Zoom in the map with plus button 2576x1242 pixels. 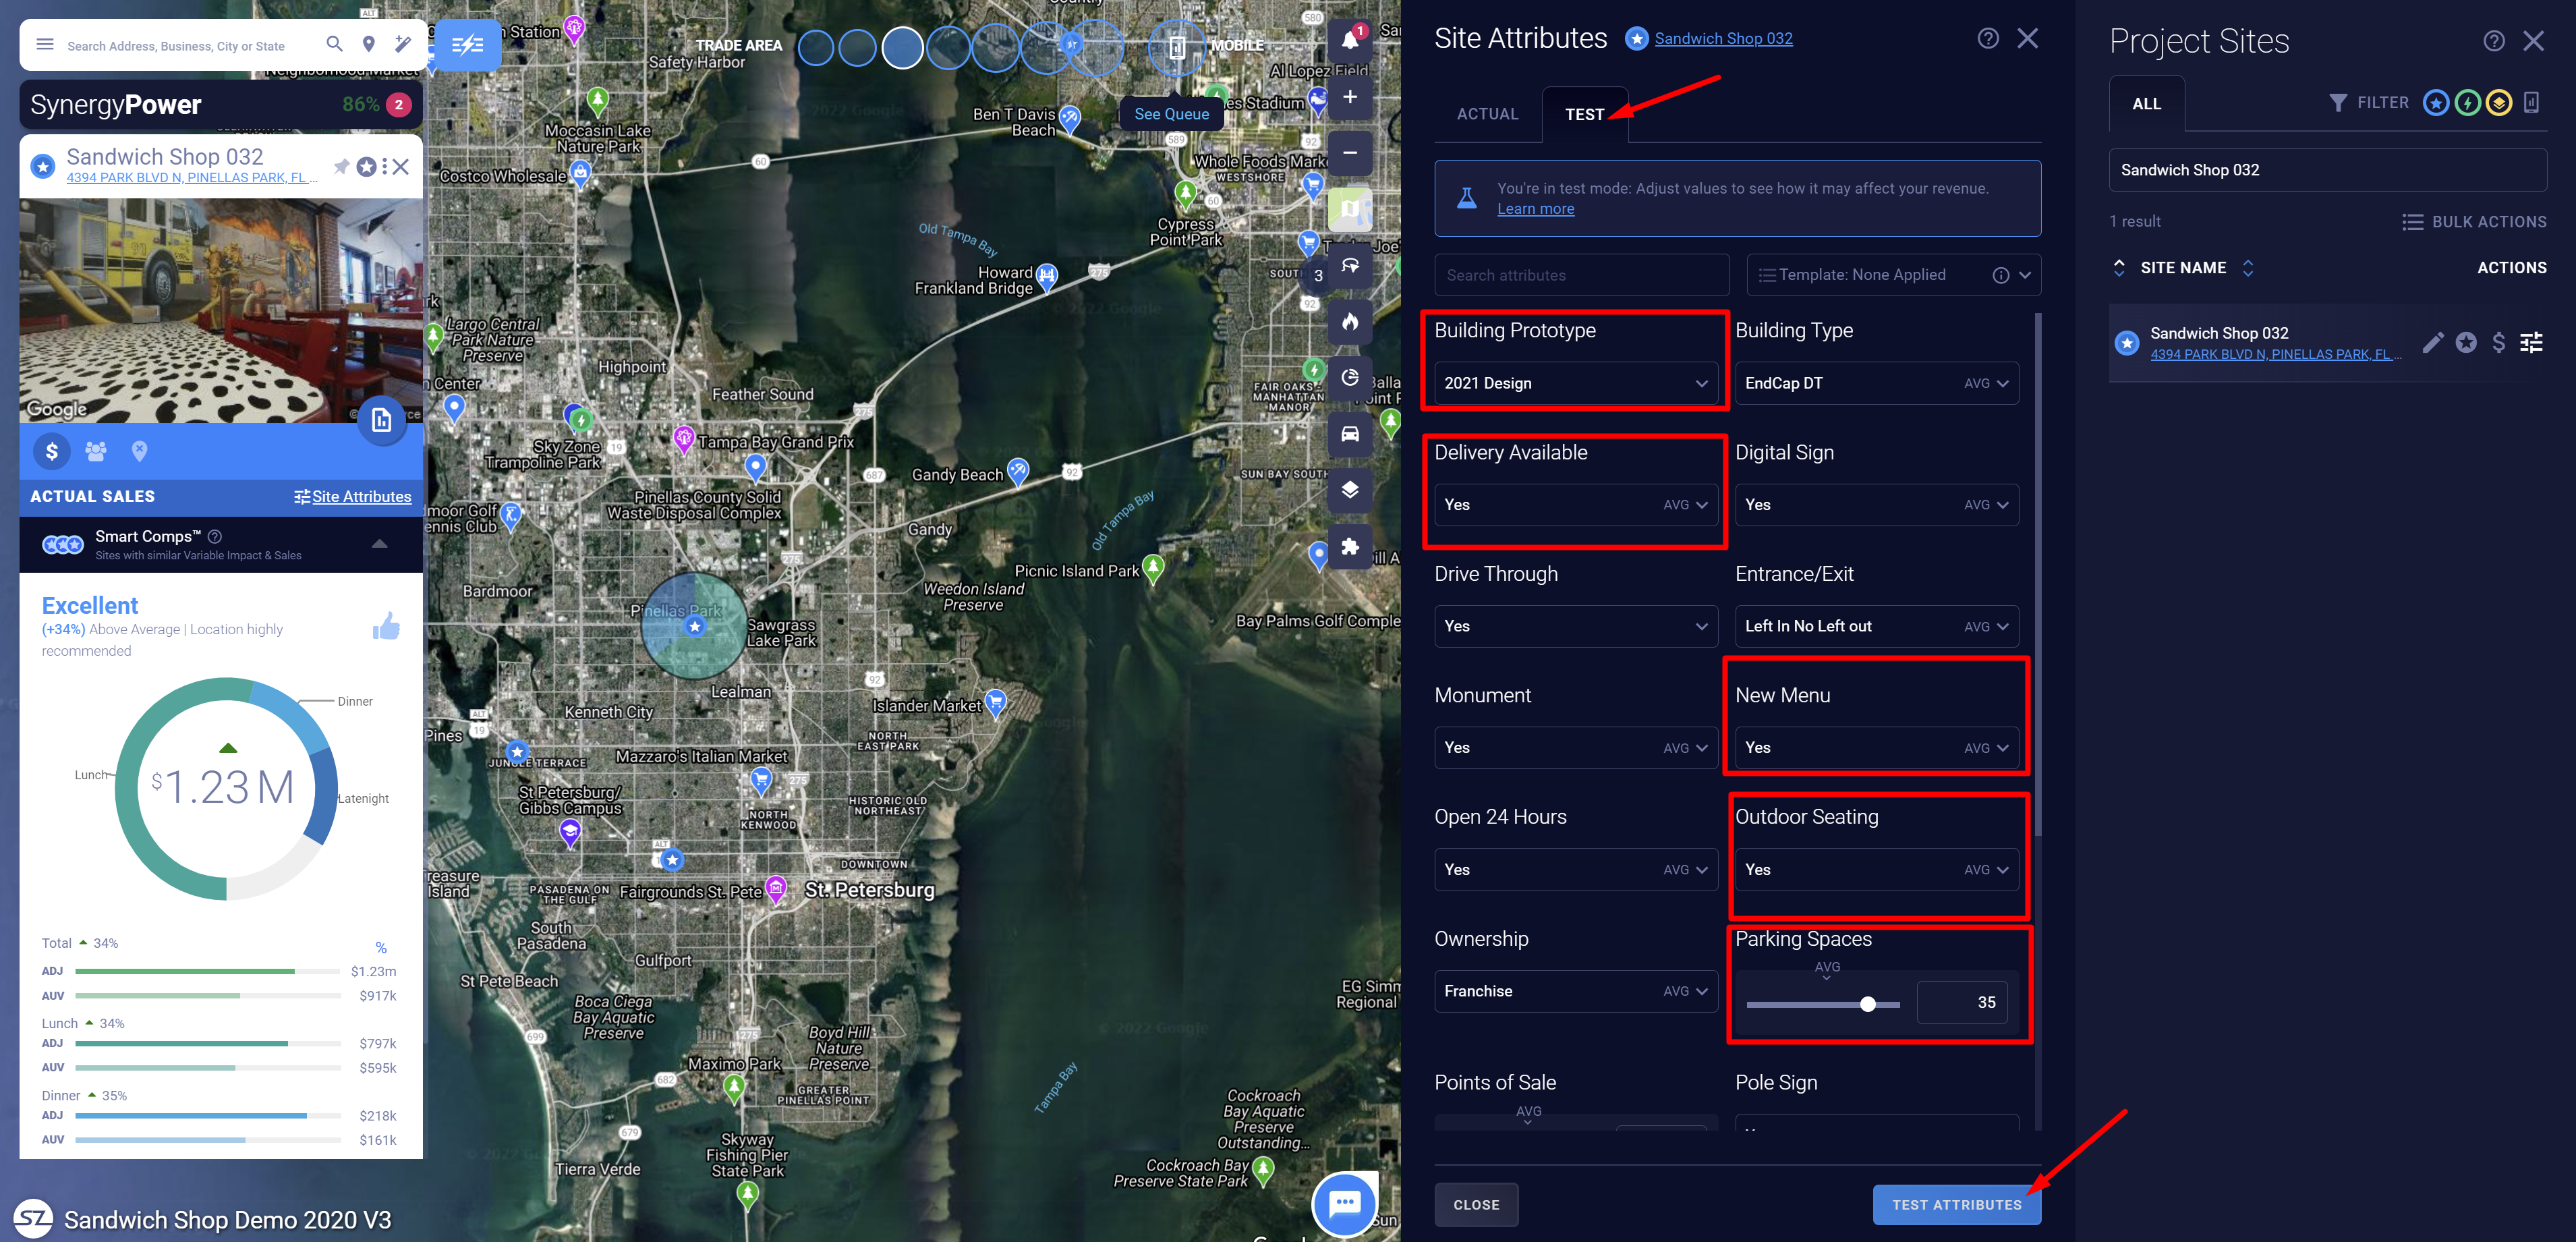click(x=1350, y=97)
